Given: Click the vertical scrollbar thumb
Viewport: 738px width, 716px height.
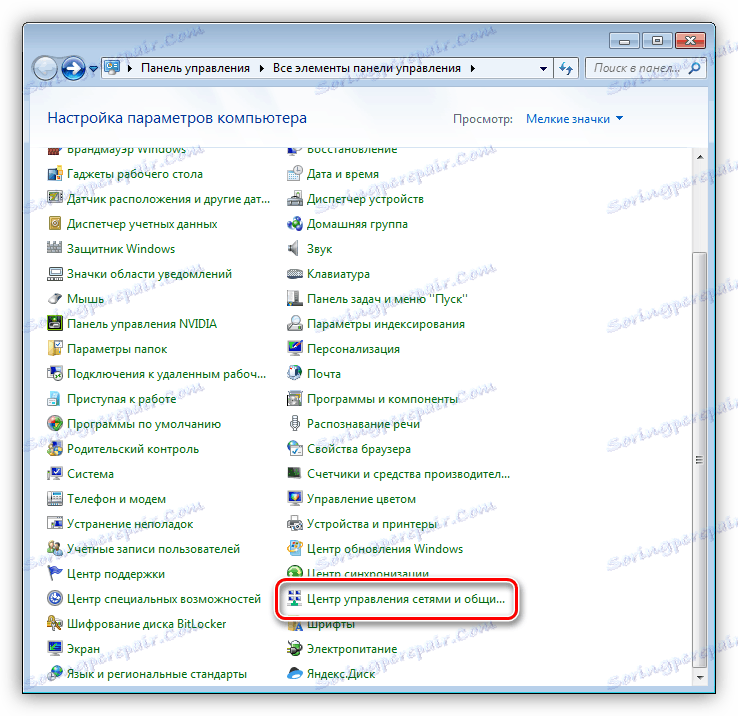Looking at the screenshot, I should [700, 459].
